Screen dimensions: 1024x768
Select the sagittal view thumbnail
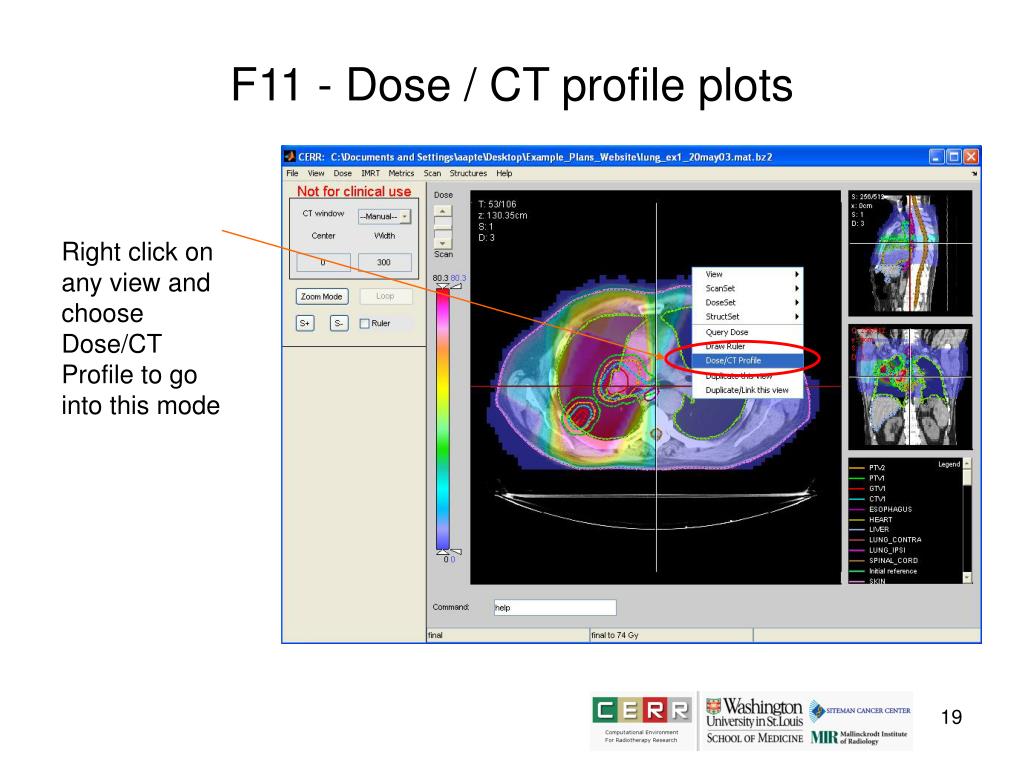point(910,253)
